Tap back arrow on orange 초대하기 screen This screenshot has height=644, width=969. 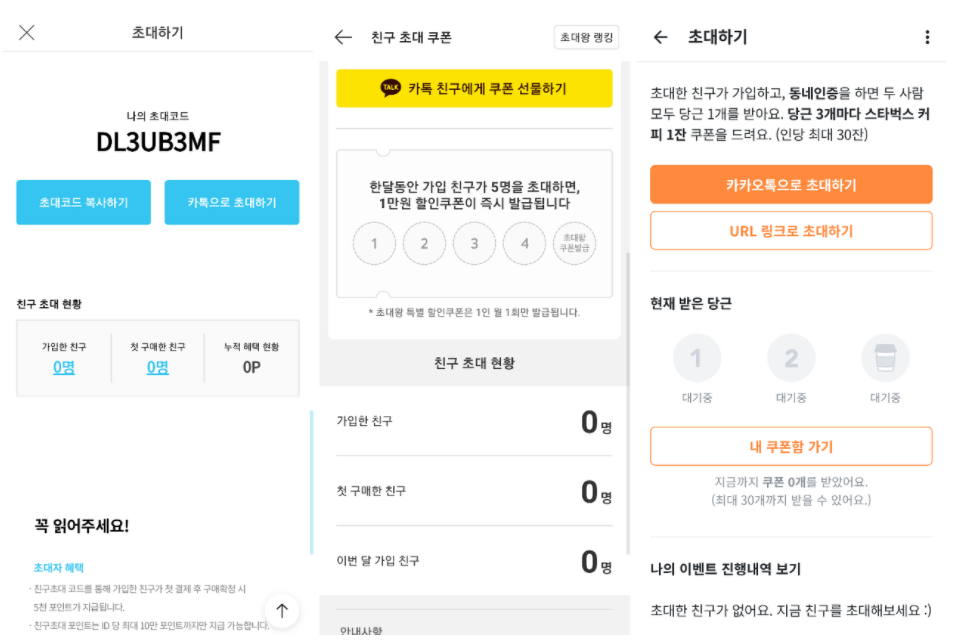[x=660, y=37]
